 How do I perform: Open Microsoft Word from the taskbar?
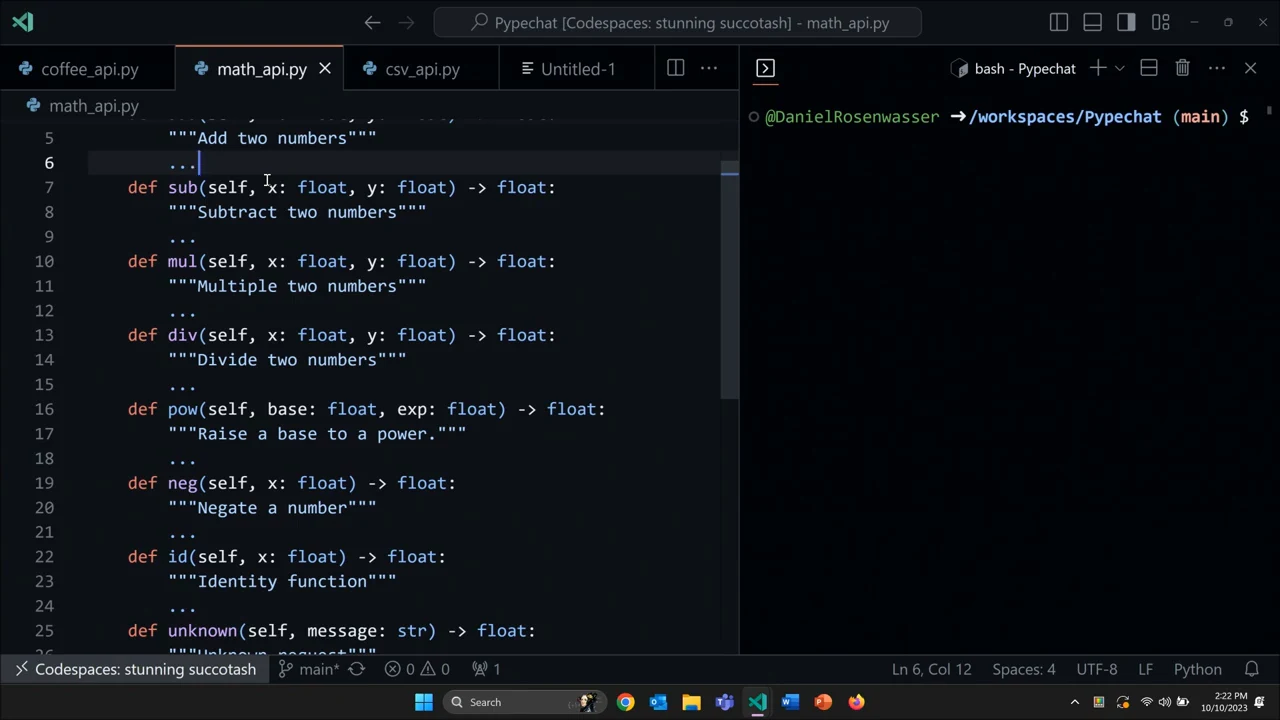point(790,702)
